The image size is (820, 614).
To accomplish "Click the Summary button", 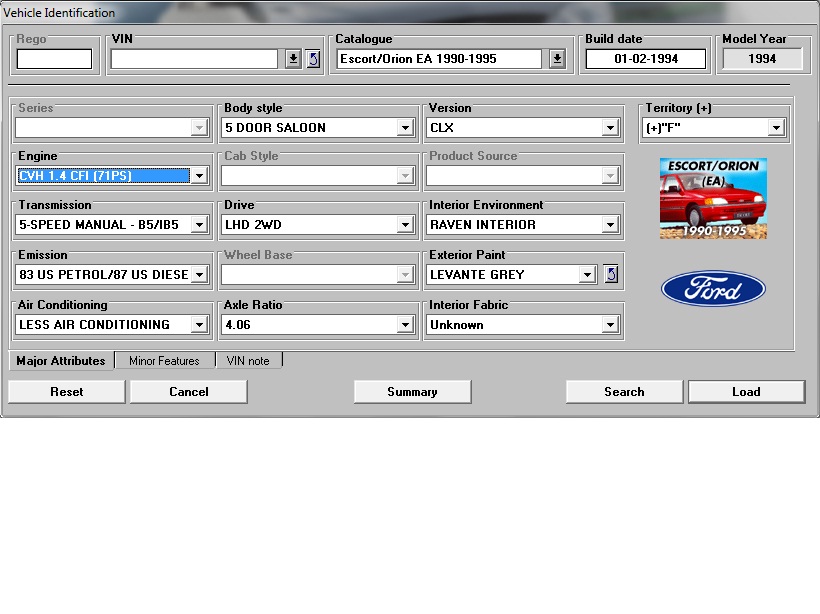I will tap(412, 392).
